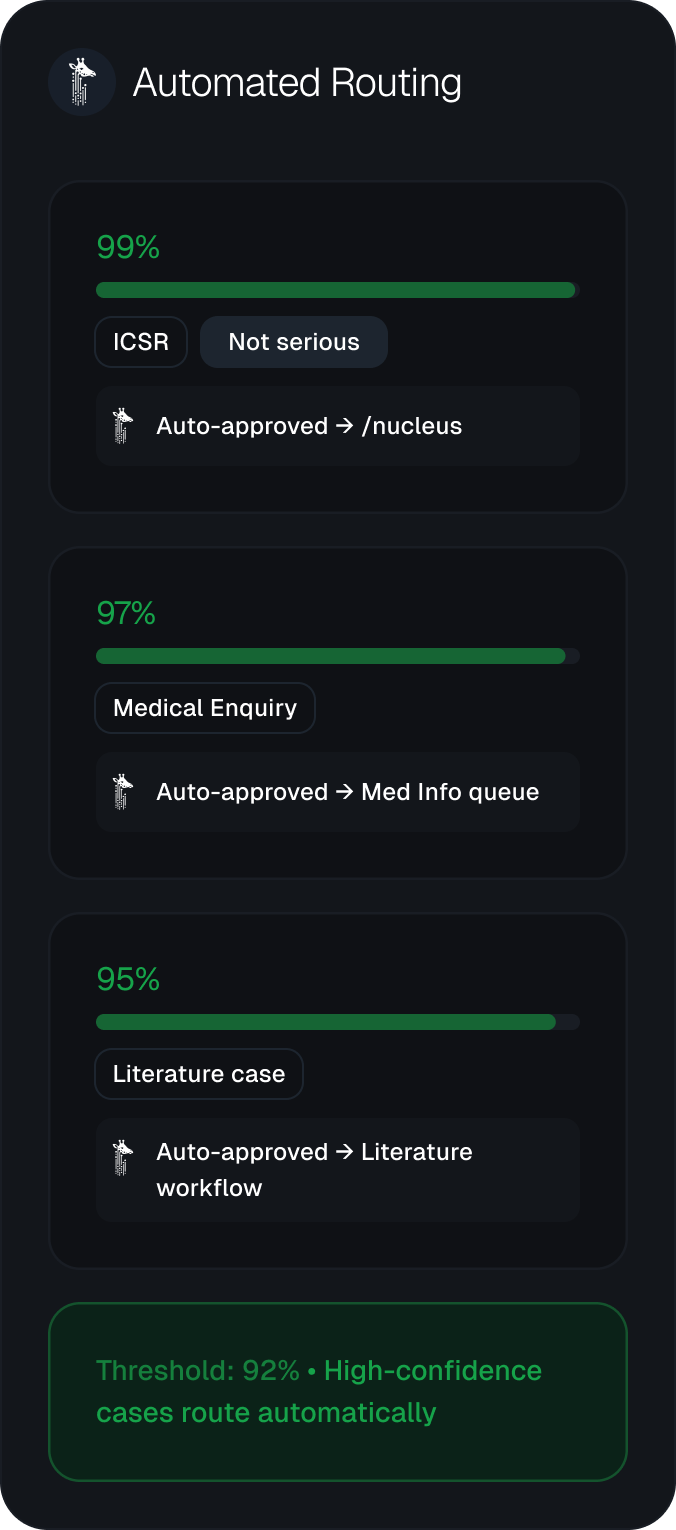Select the Not serious tag
Image resolution: width=676 pixels, height=1530 pixels.
pyautogui.click(x=294, y=342)
